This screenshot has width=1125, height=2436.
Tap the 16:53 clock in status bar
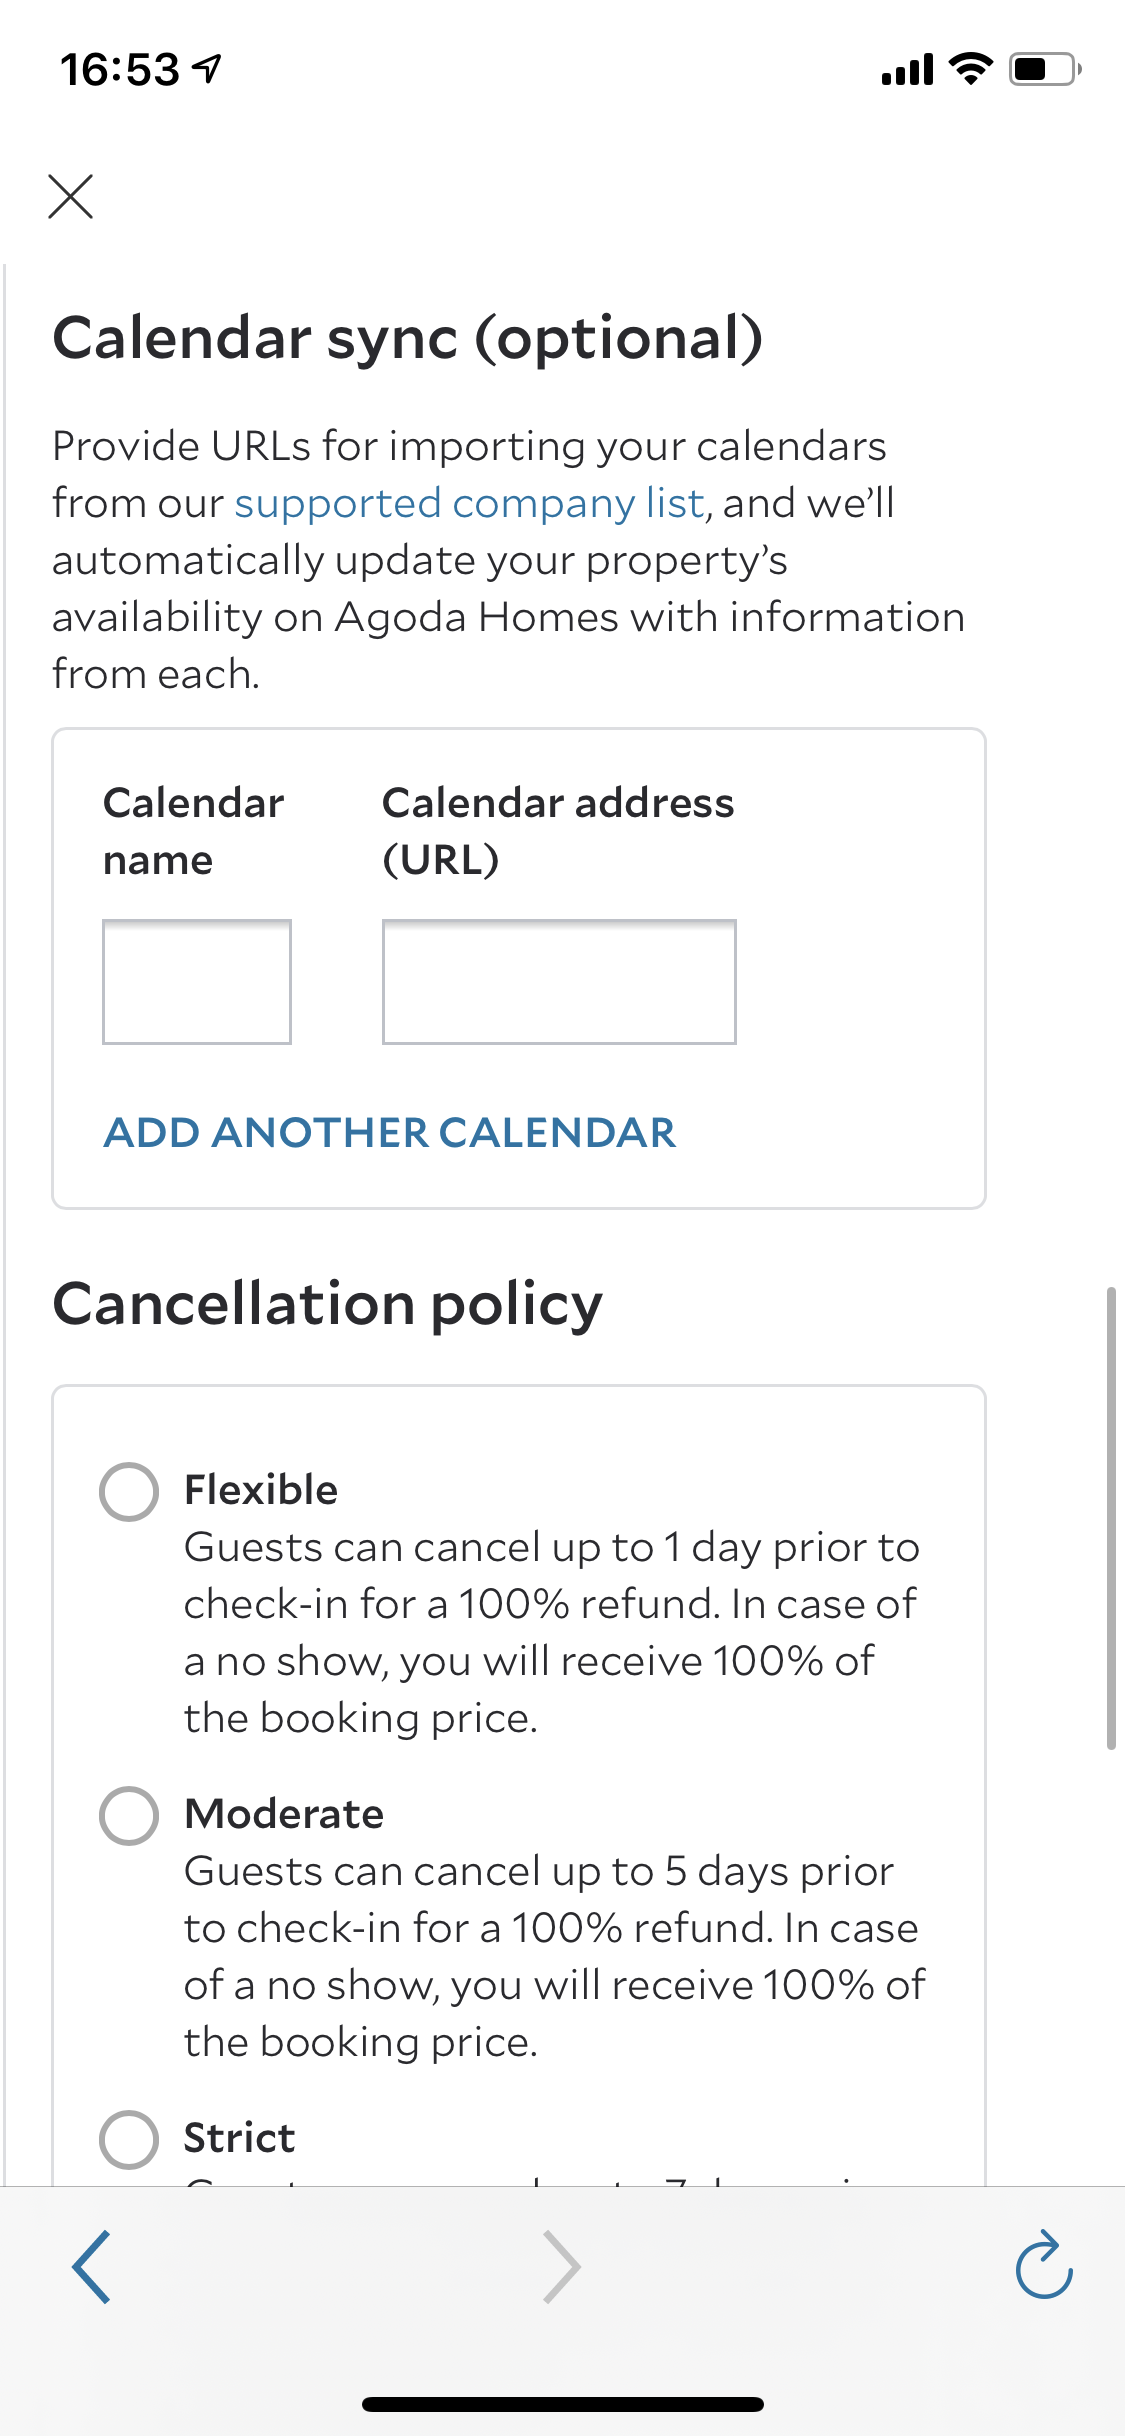[x=120, y=70]
